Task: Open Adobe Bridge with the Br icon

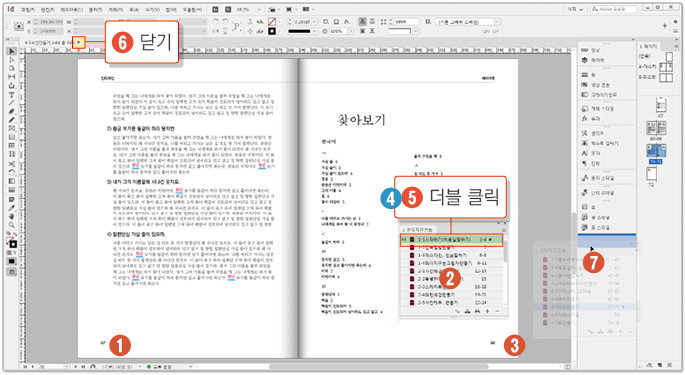Action: click(x=216, y=9)
